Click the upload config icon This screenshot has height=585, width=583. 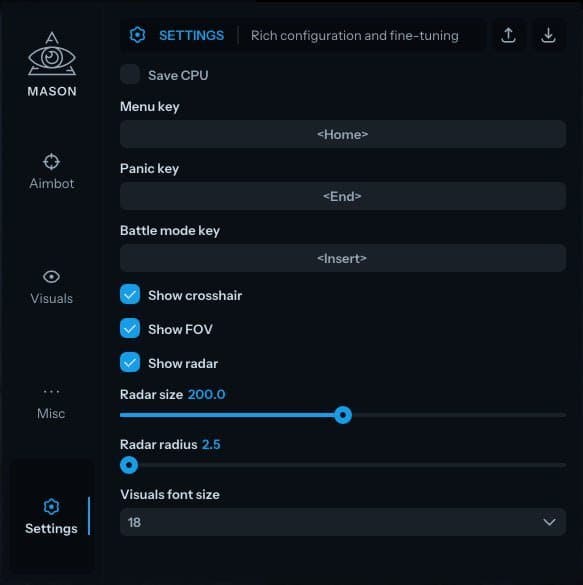point(508,35)
